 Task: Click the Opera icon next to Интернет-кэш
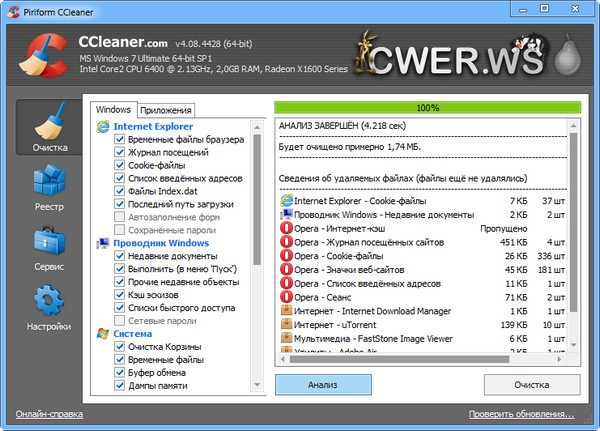point(286,228)
